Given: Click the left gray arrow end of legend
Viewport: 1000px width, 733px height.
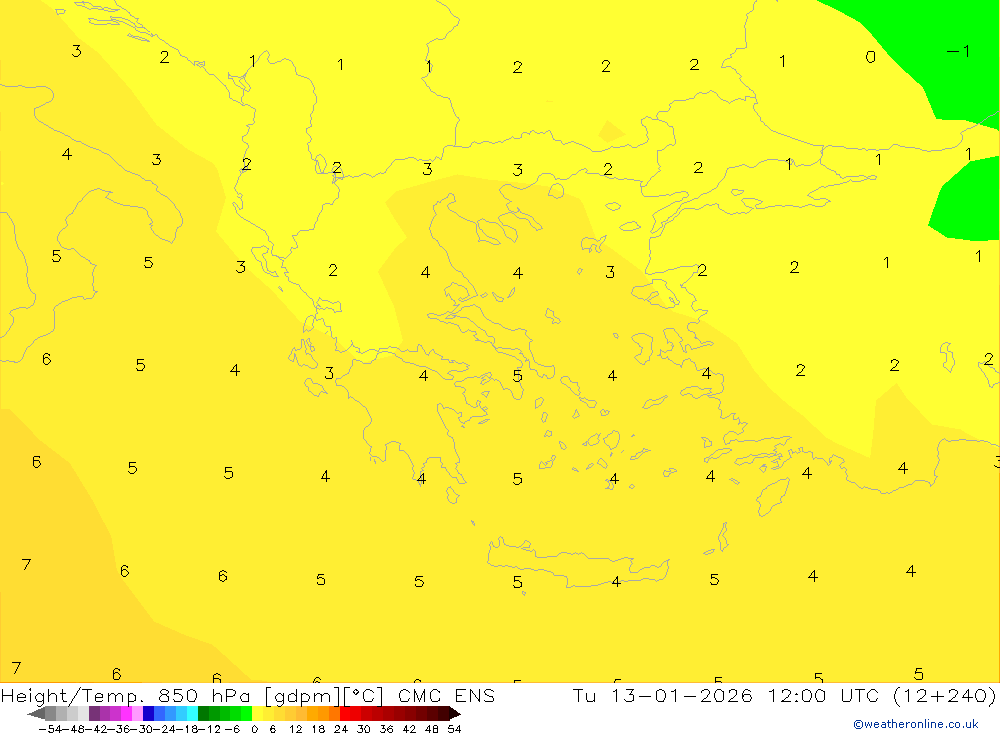Looking at the screenshot, I should (36, 714).
